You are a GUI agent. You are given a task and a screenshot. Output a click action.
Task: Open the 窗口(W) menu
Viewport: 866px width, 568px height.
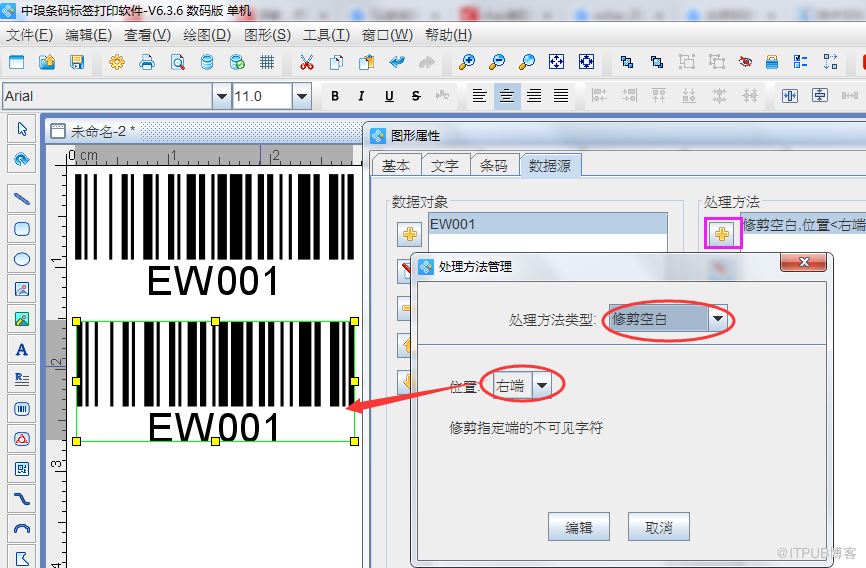point(387,35)
